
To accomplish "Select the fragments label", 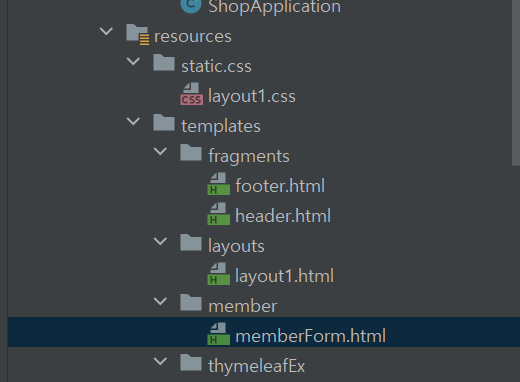I will [x=249, y=156].
